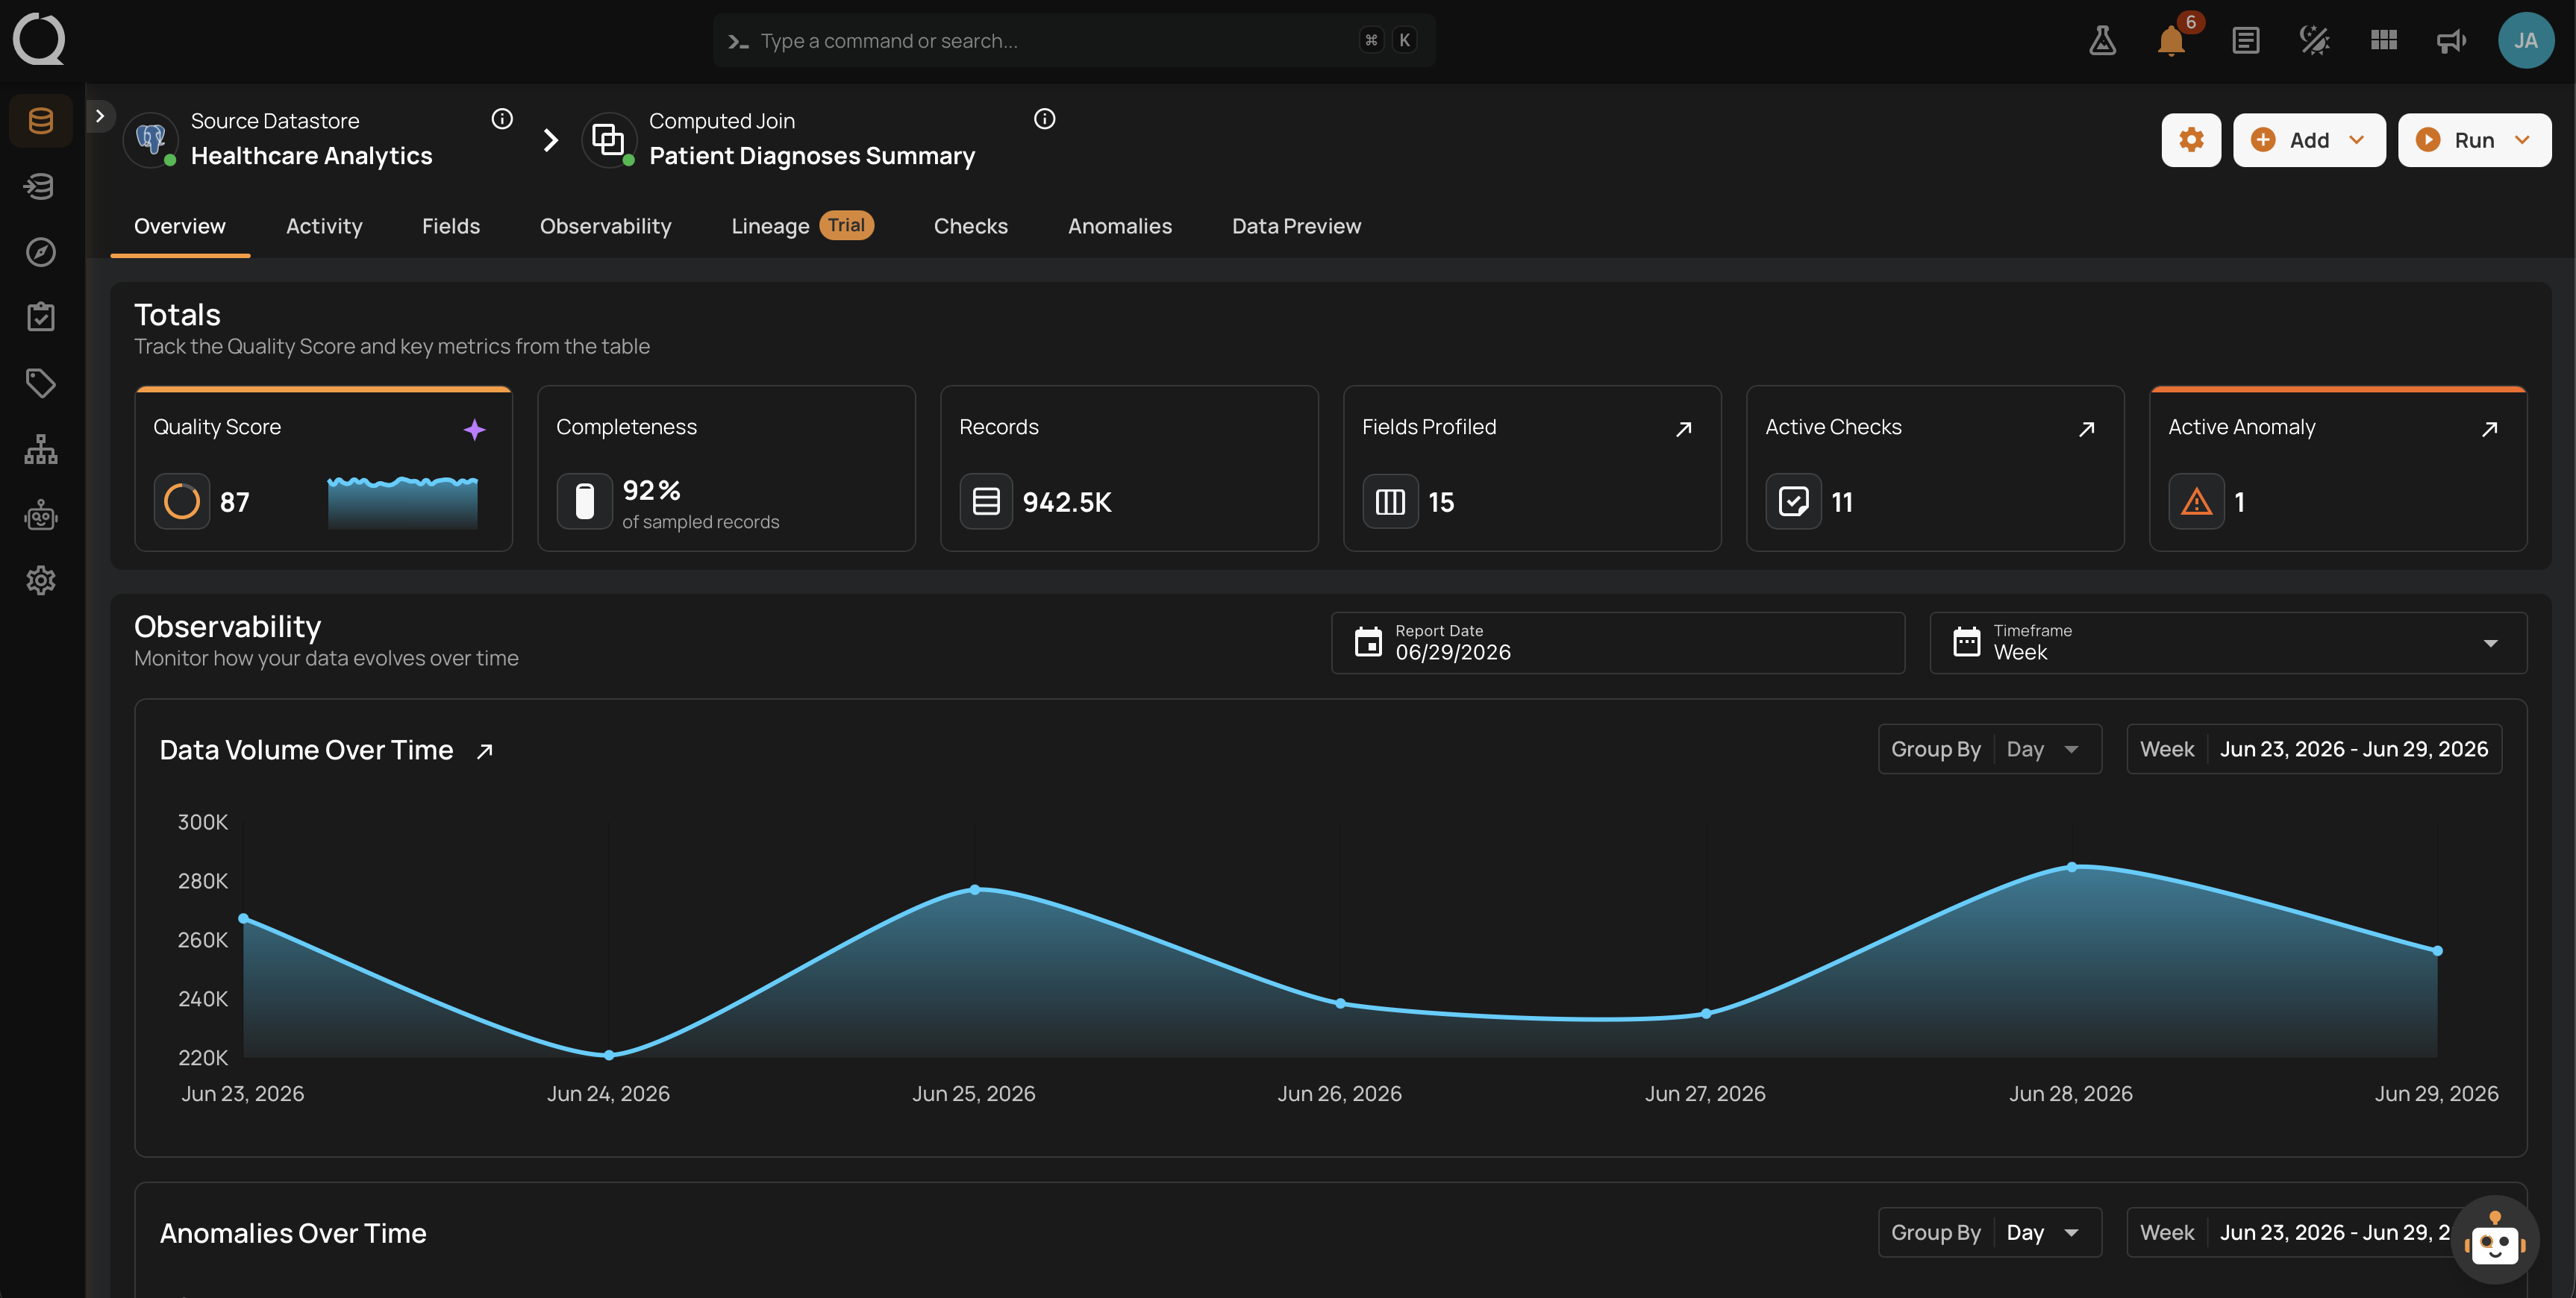The height and width of the screenshot is (1298, 2576).
Task: Switch to the Overview tab
Action: point(180,226)
